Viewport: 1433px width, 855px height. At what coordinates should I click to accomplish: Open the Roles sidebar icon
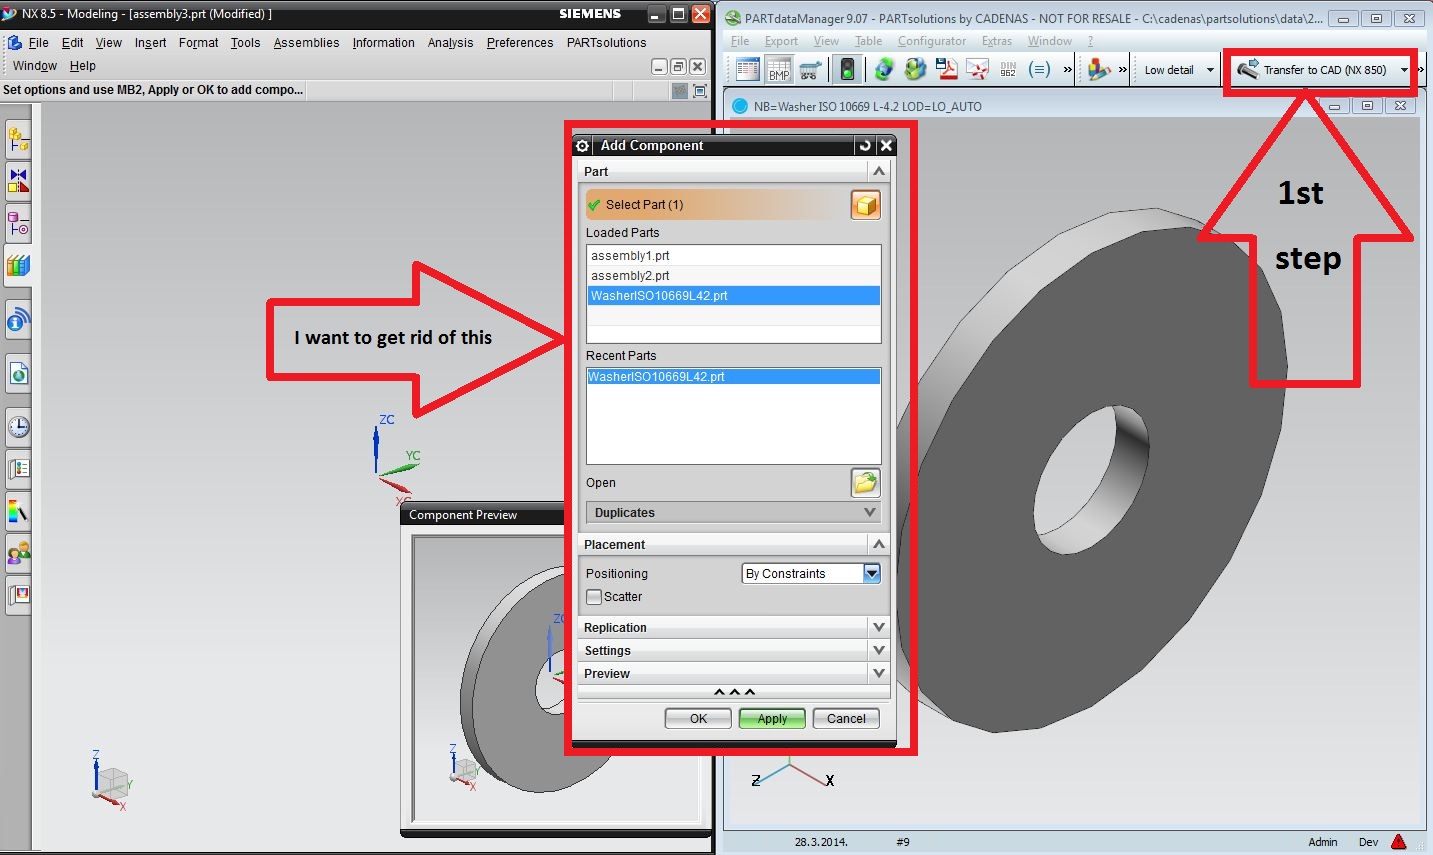[x=18, y=553]
